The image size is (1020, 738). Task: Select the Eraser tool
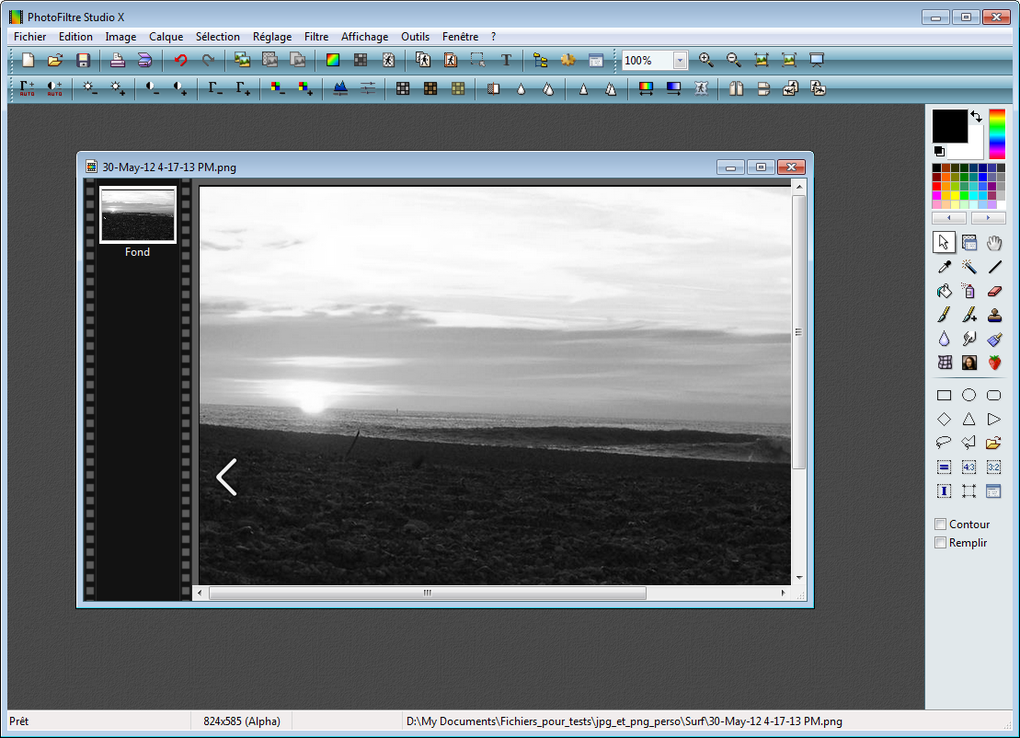pyautogui.click(x=994, y=291)
